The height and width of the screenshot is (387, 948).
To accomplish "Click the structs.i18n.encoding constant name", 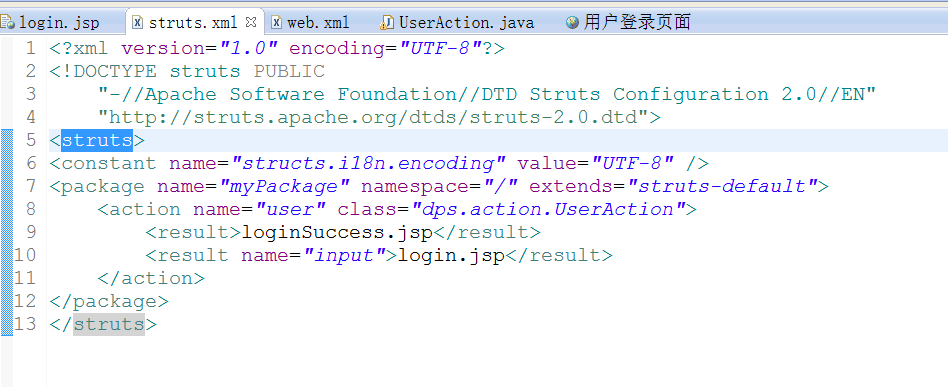I will point(368,163).
